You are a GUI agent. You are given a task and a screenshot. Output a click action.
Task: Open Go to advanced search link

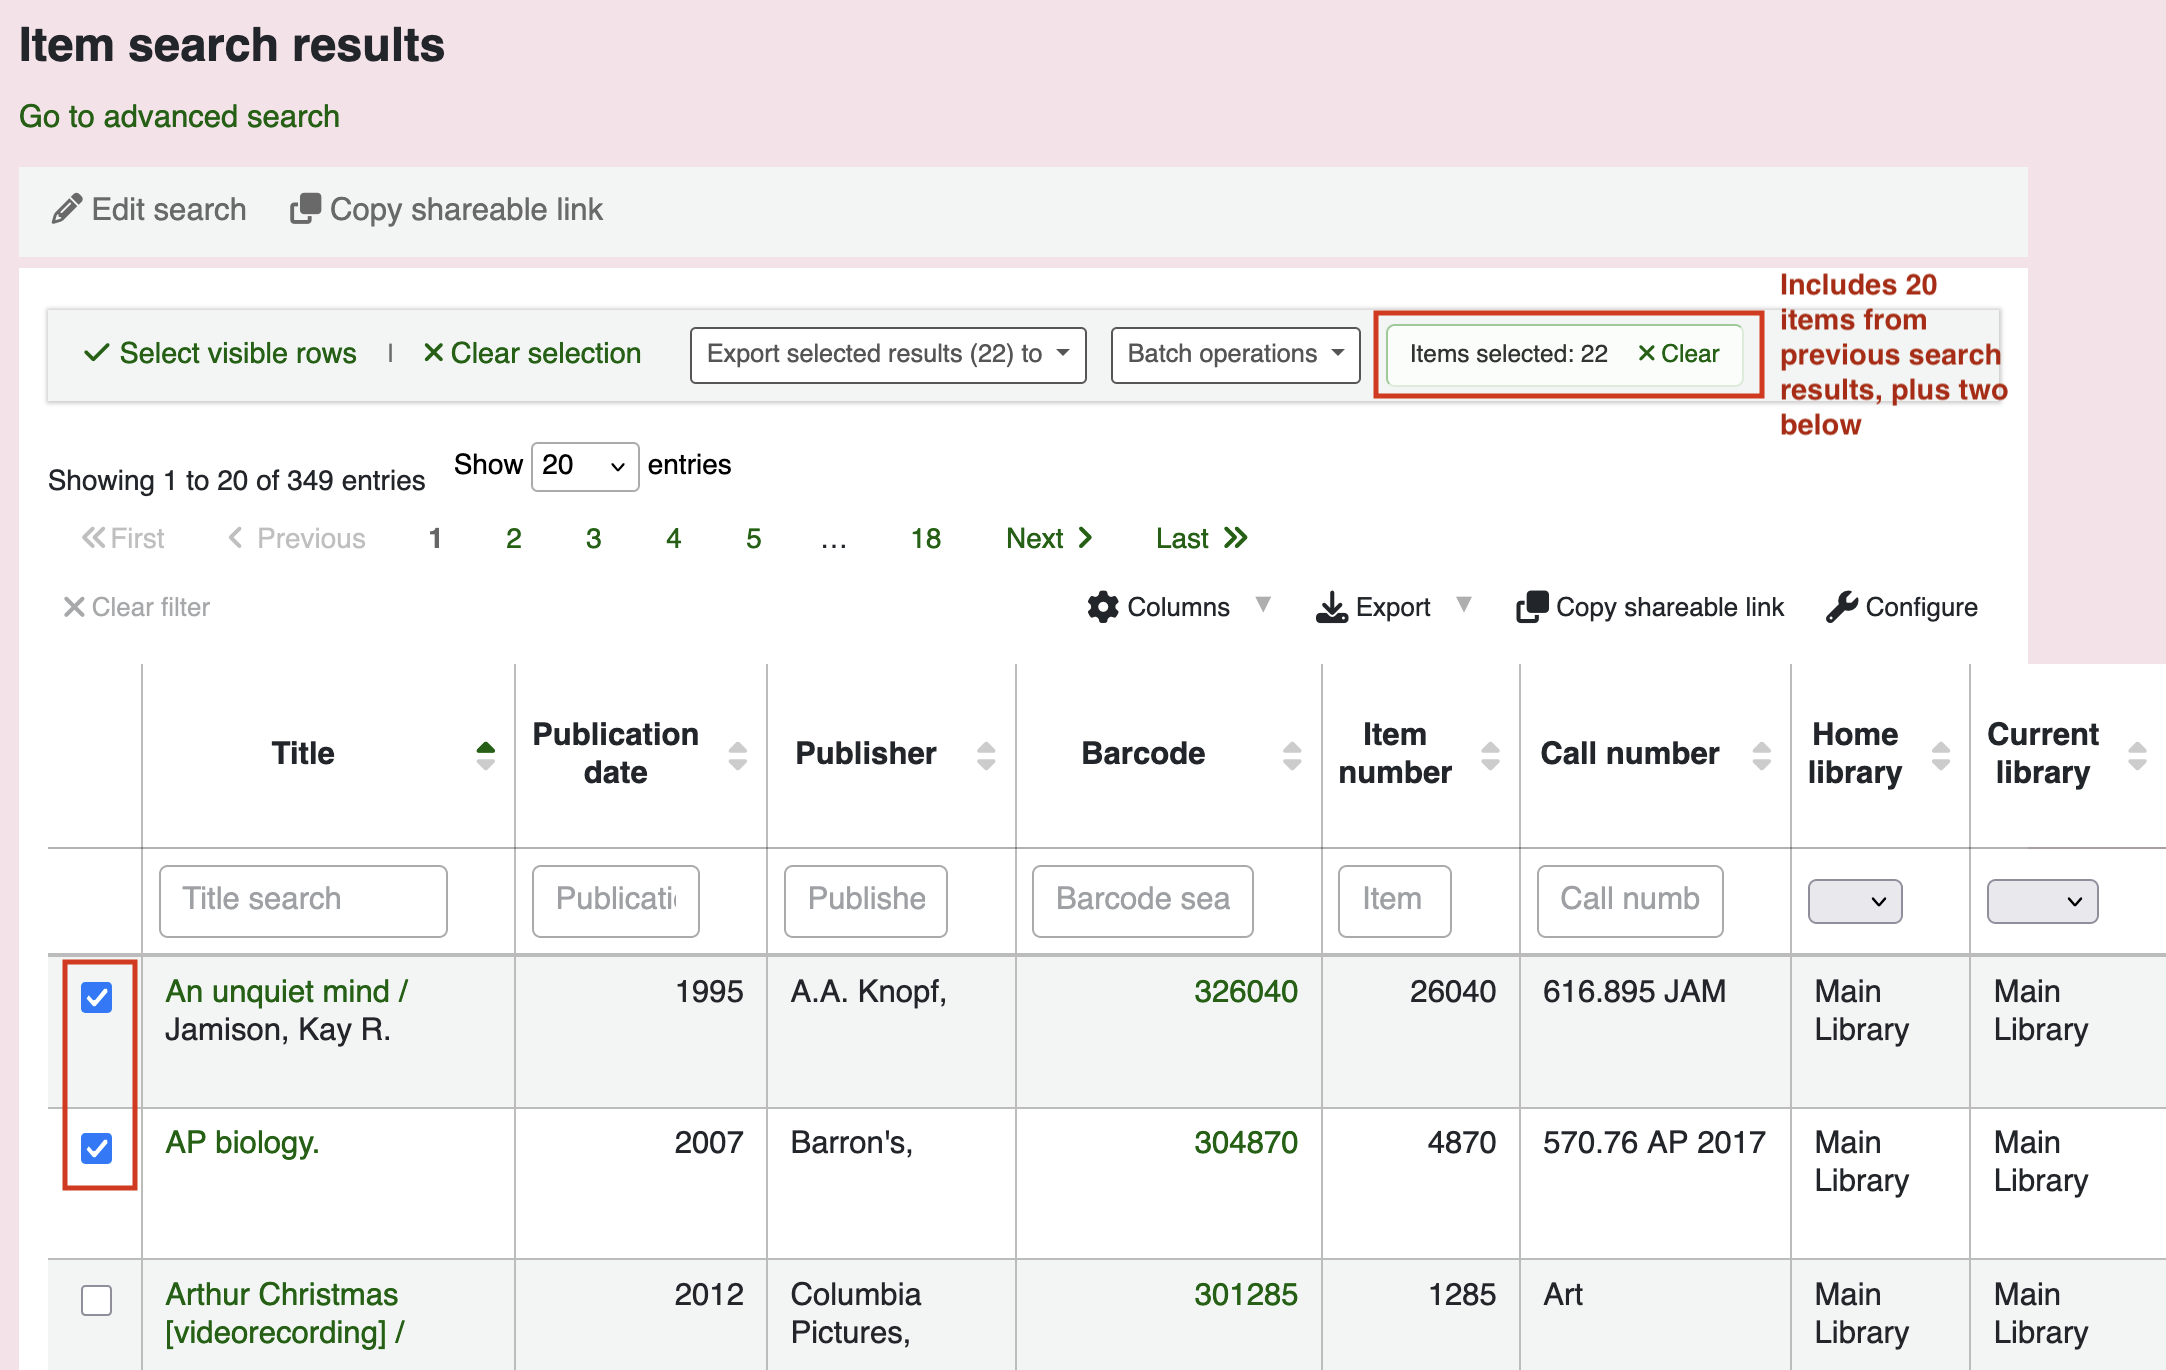pyautogui.click(x=180, y=117)
